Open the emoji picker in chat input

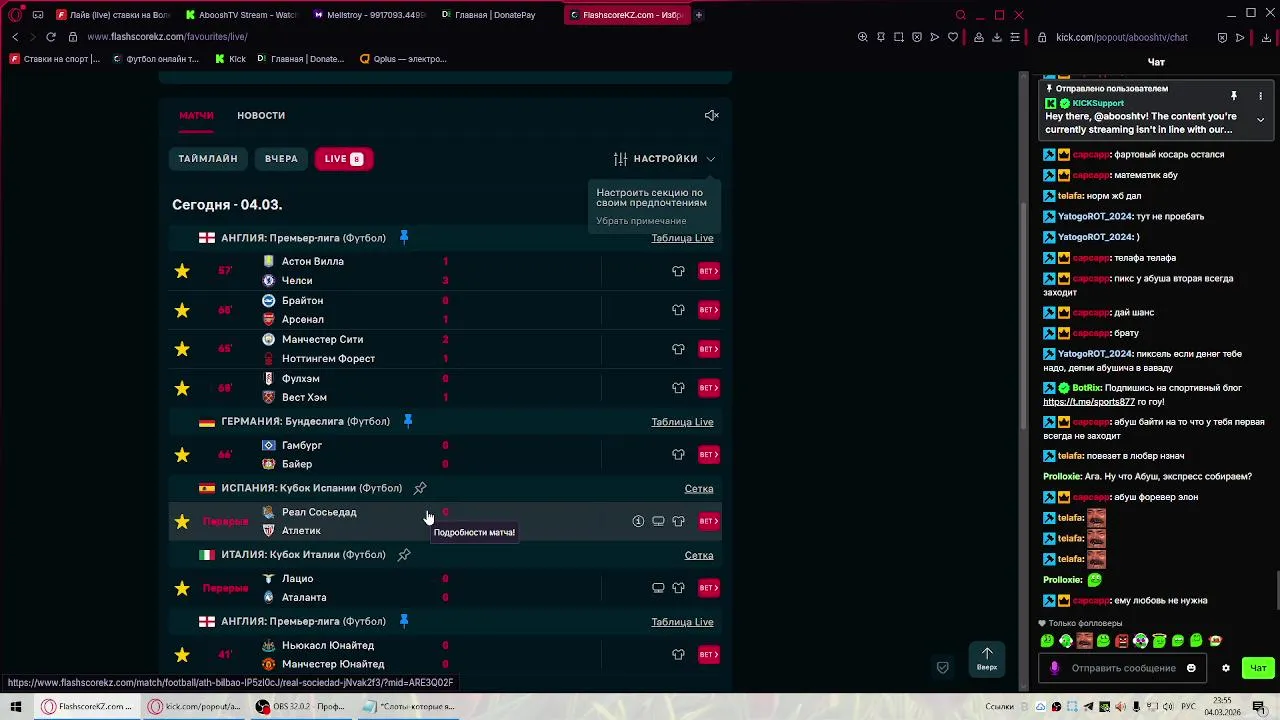[x=1191, y=668]
